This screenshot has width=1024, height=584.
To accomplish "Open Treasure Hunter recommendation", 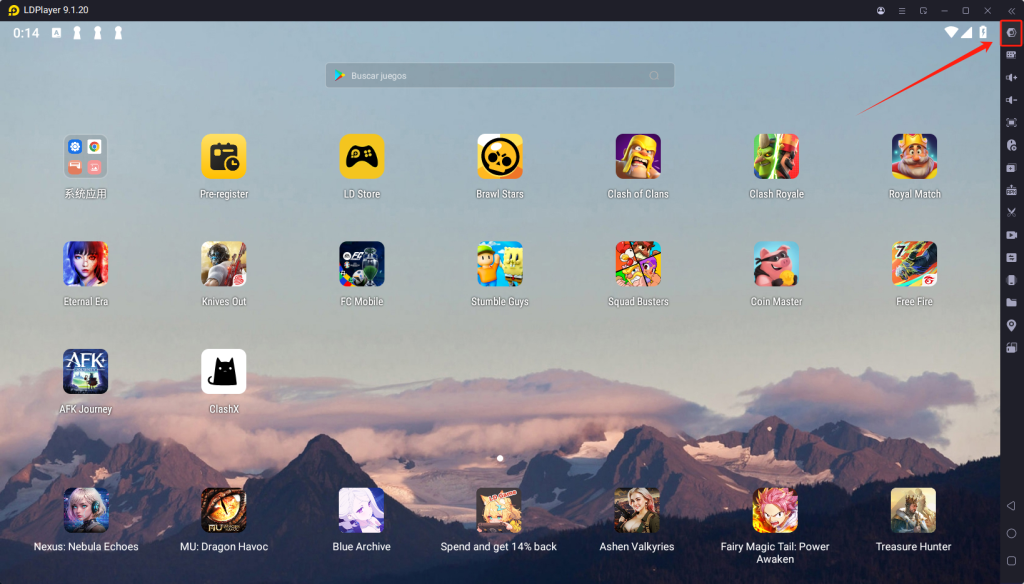I will (x=913, y=510).
